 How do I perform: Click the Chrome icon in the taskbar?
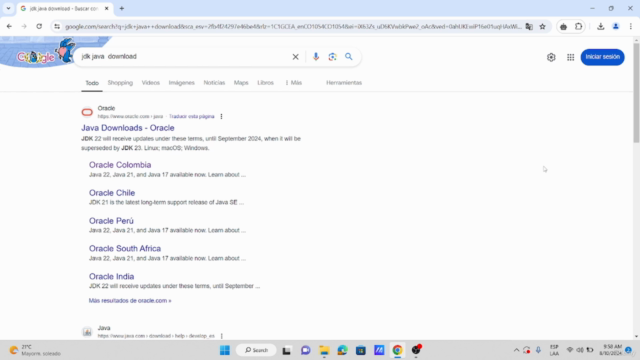click(x=398, y=350)
